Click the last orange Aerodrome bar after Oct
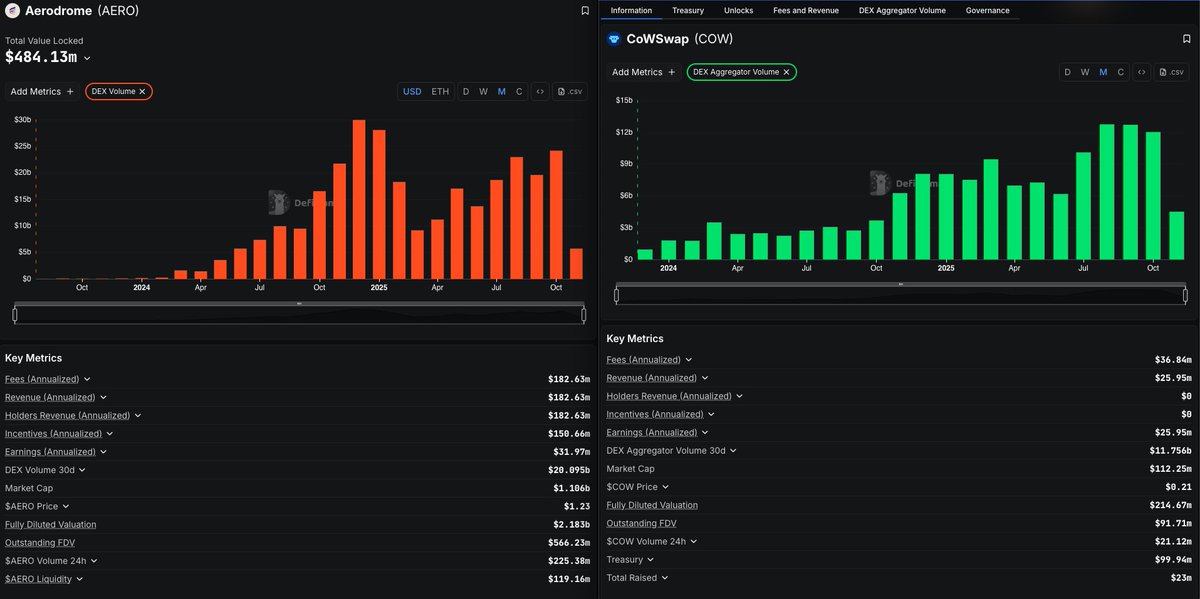 (576, 264)
